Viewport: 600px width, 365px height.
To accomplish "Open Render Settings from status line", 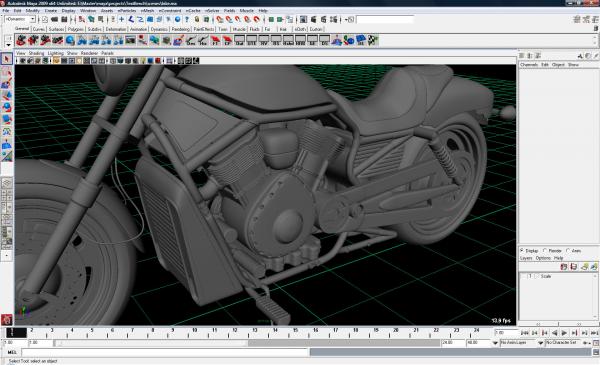I will pos(334,19).
